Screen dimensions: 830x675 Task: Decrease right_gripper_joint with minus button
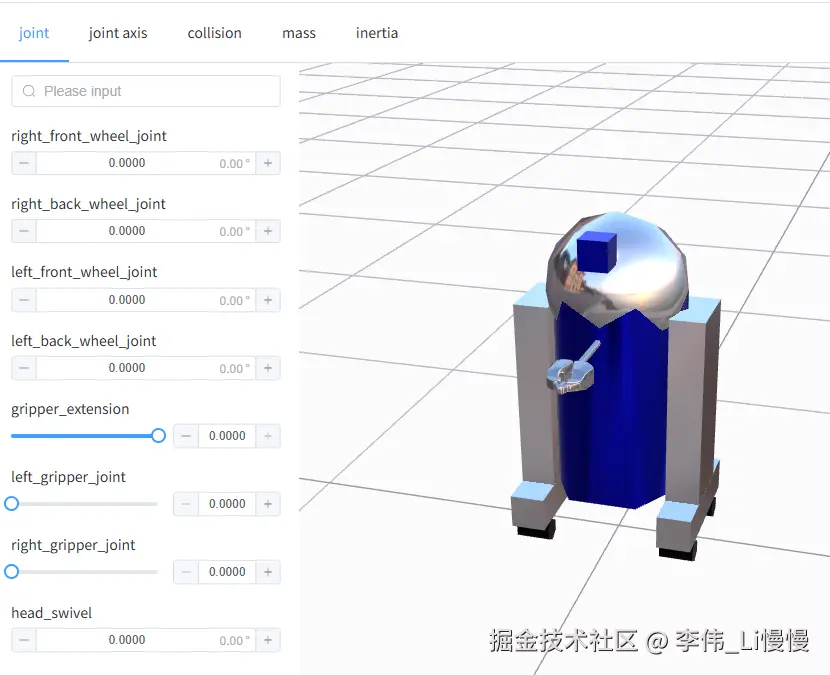(186, 572)
